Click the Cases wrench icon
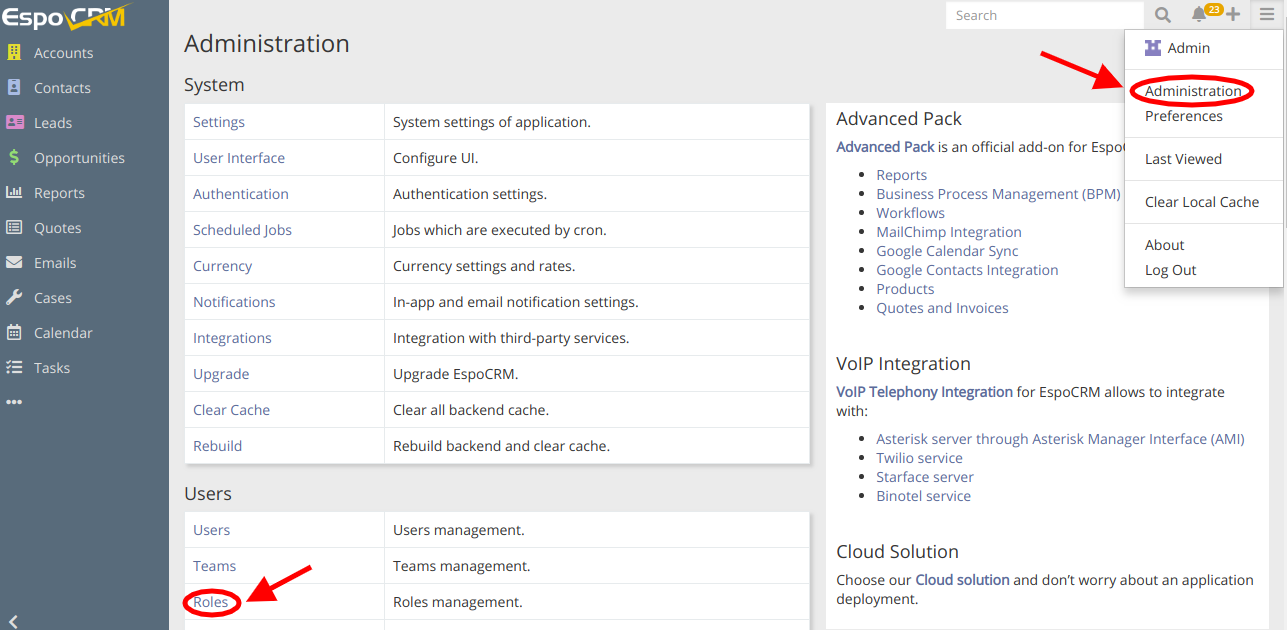Viewport: 1287px width, 630px height. tap(14, 298)
